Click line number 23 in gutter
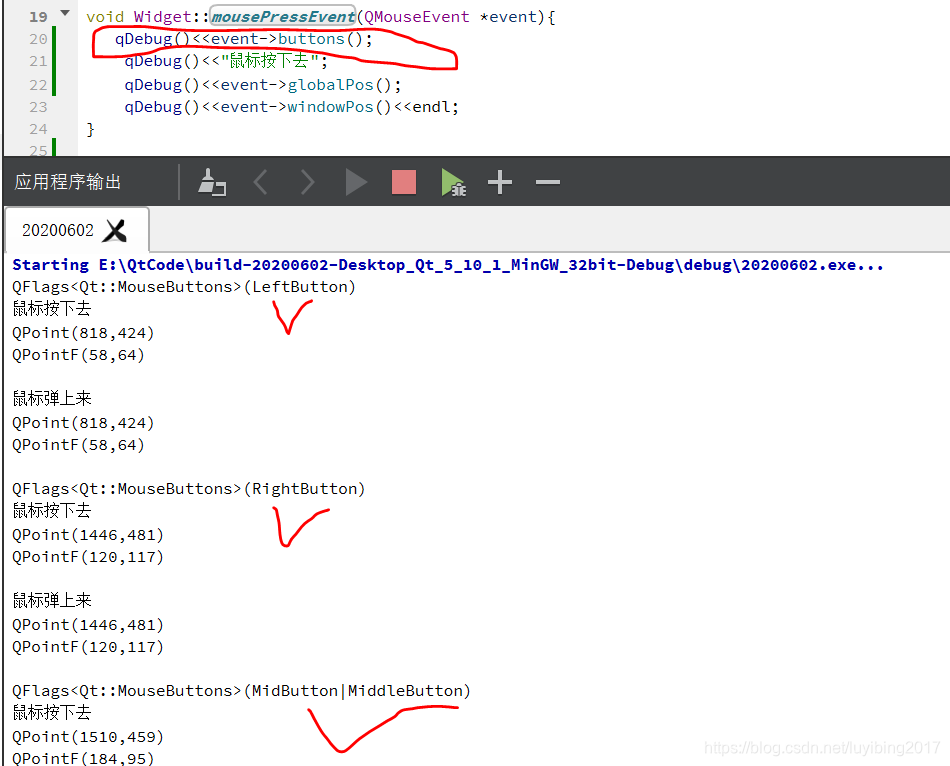 tap(38, 107)
